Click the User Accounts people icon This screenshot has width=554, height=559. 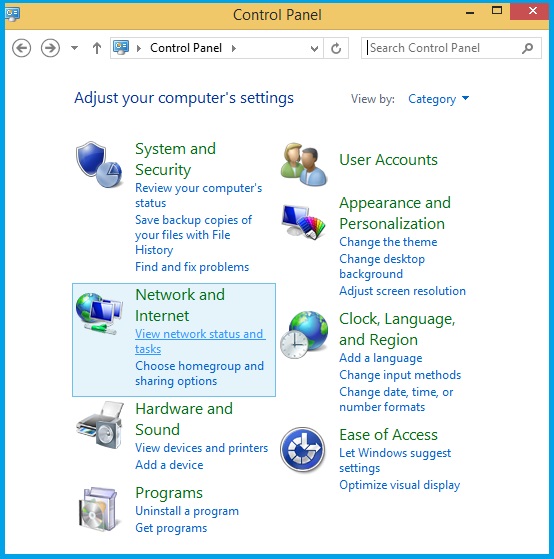(x=303, y=164)
